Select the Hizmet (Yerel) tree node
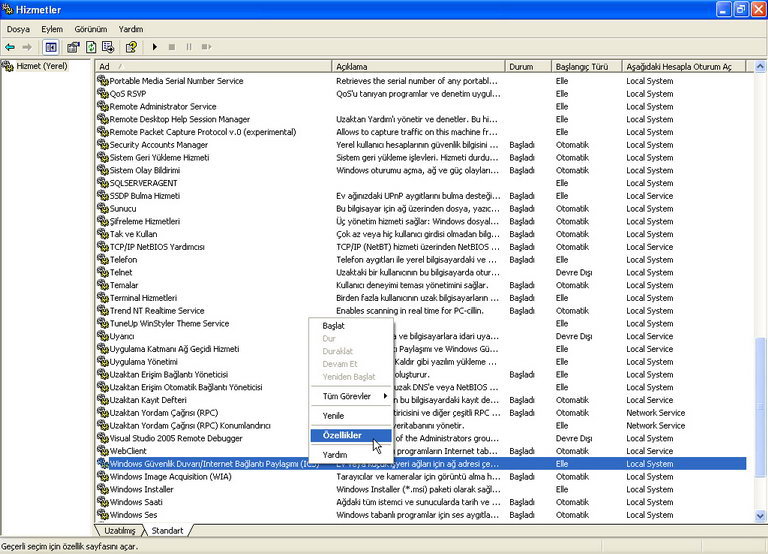This screenshot has width=768, height=554. pyautogui.click(x=42, y=66)
